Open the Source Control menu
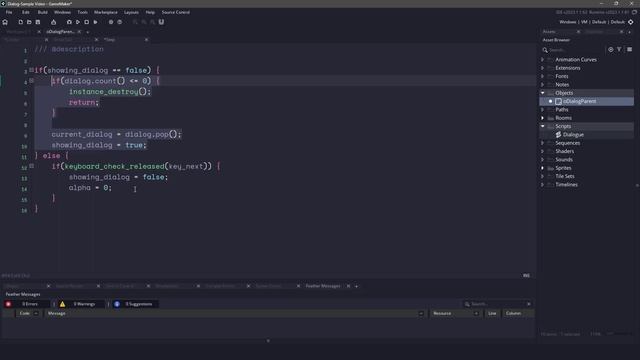The height and width of the screenshot is (360, 640). (176, 12)
